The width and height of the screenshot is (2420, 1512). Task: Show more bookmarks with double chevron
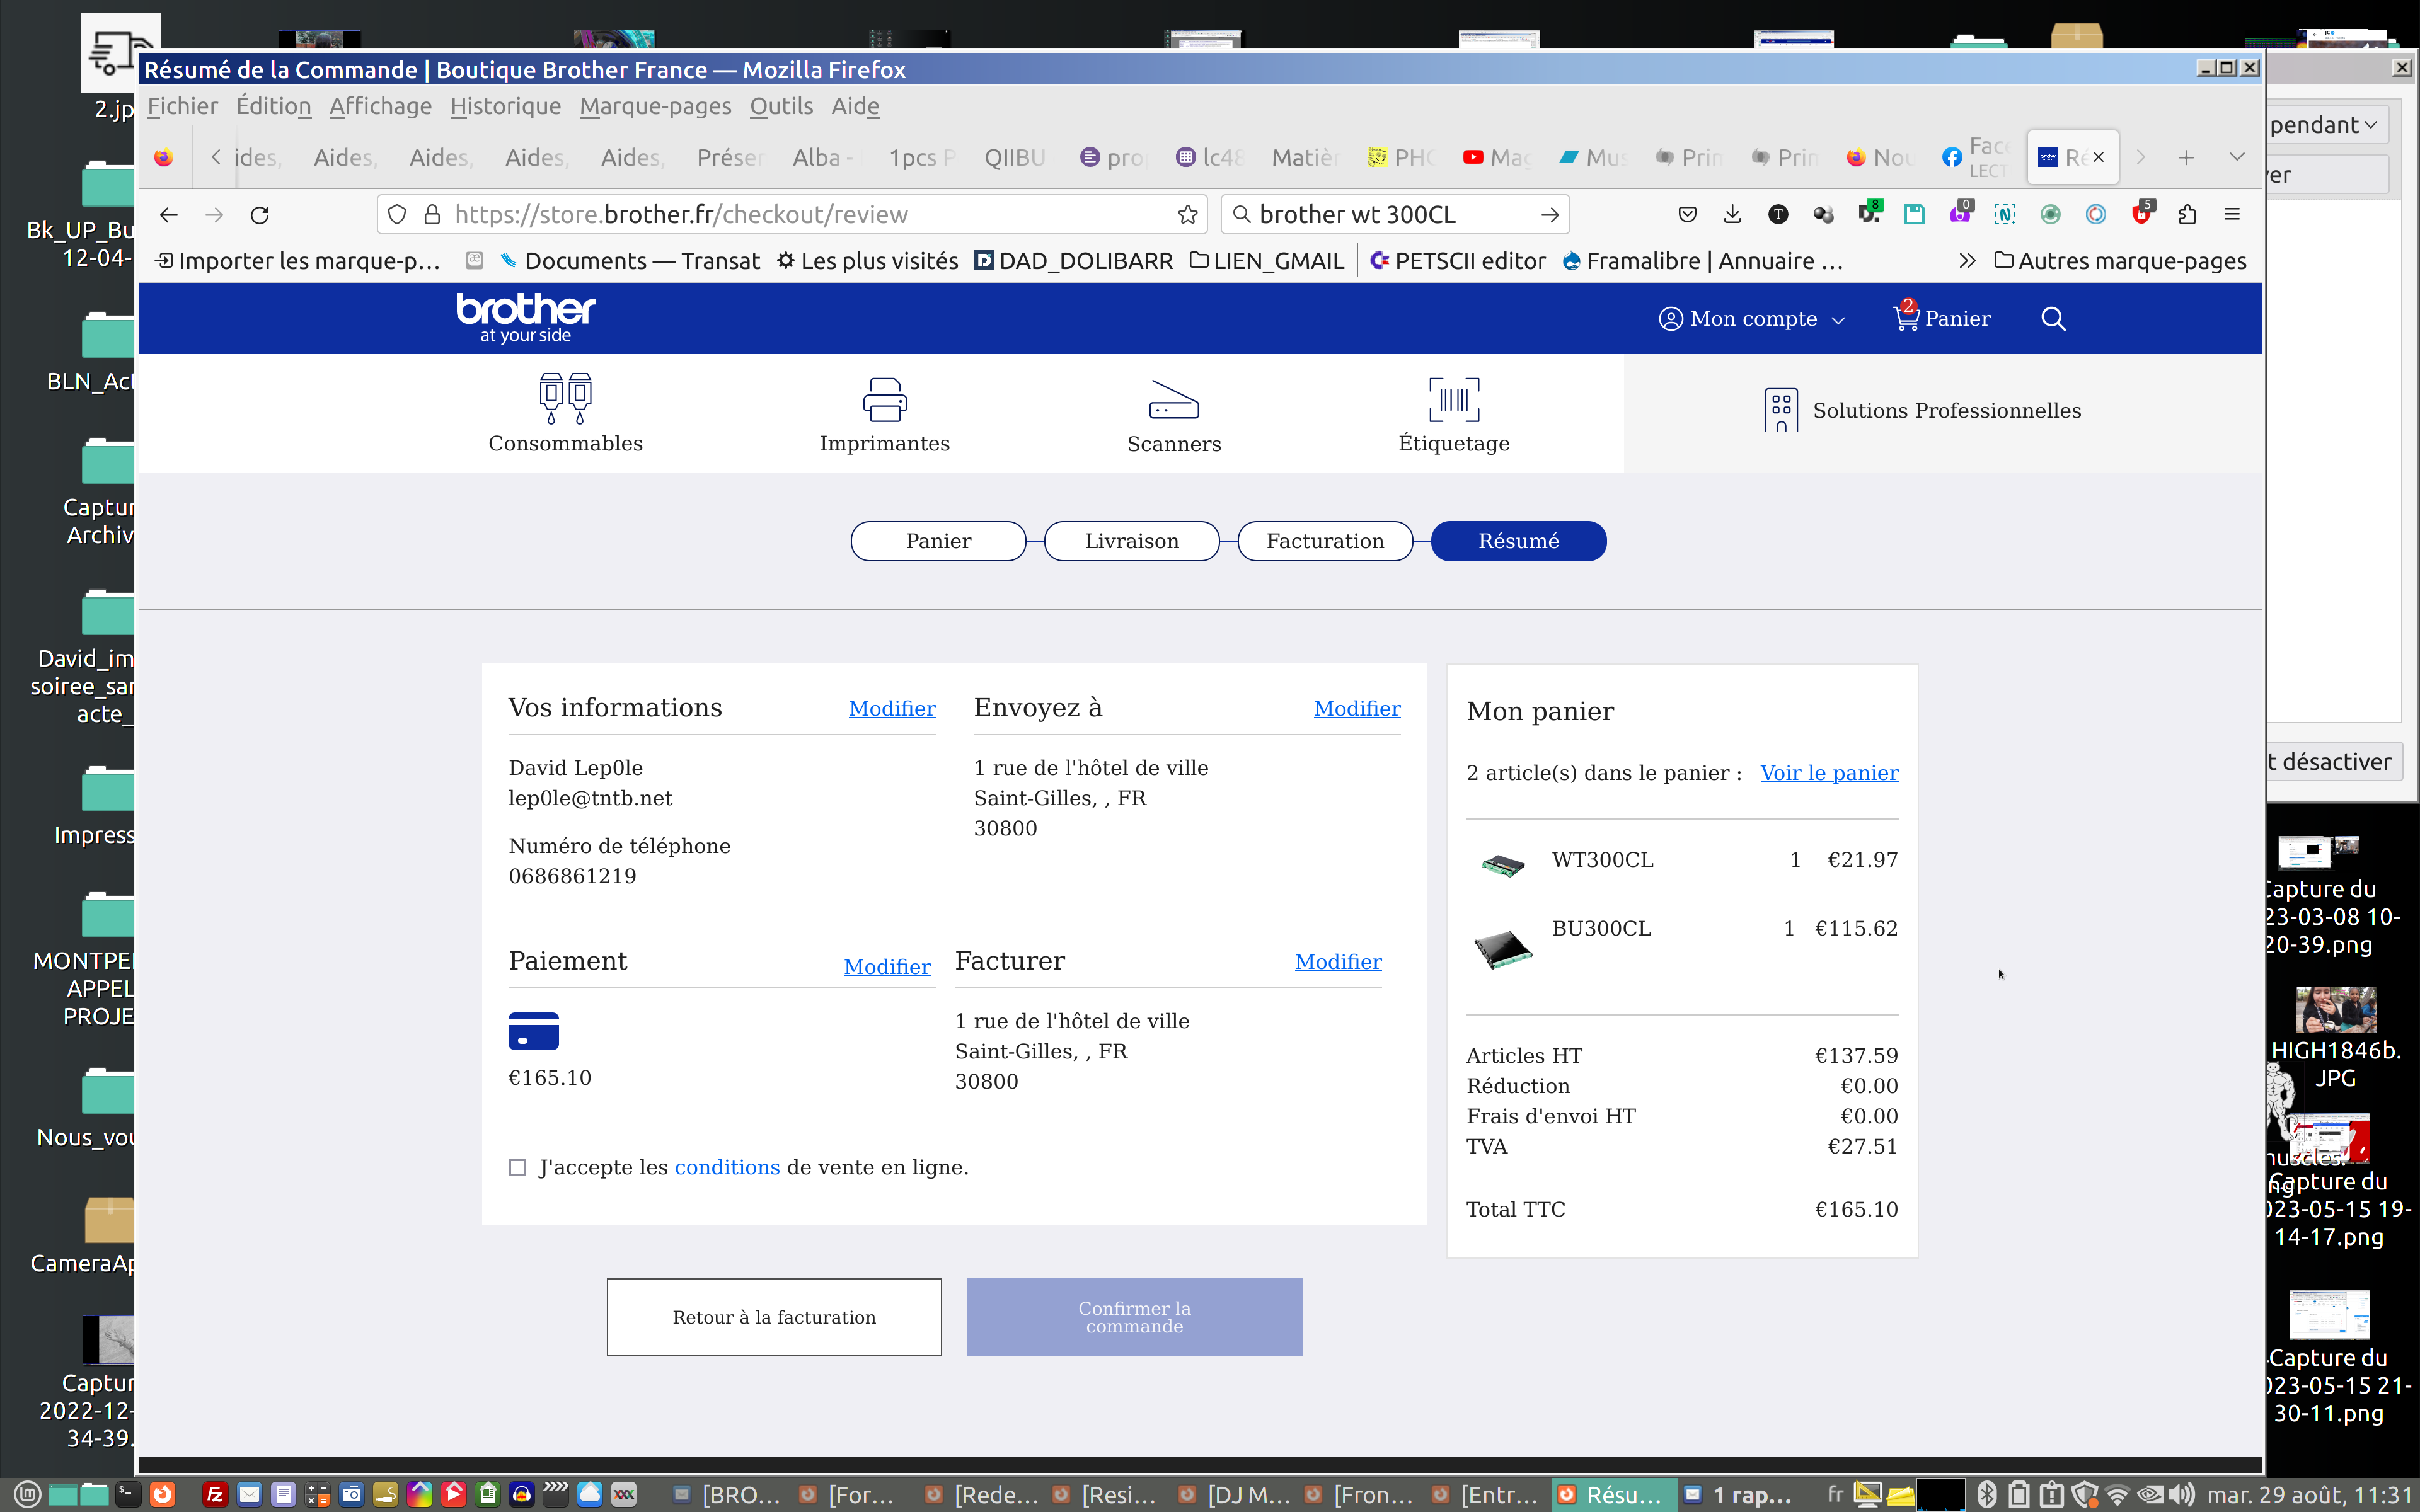[x=1967, y=261]
